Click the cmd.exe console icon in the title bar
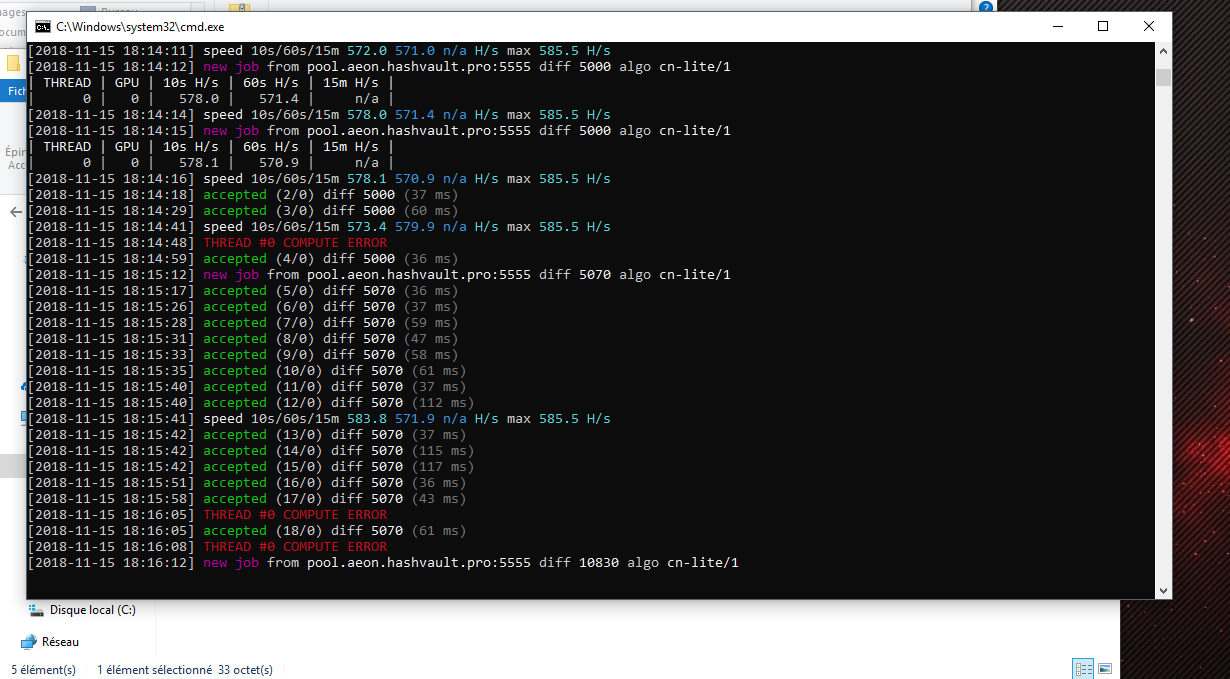 pyautogui.click(x=42, y=27)
